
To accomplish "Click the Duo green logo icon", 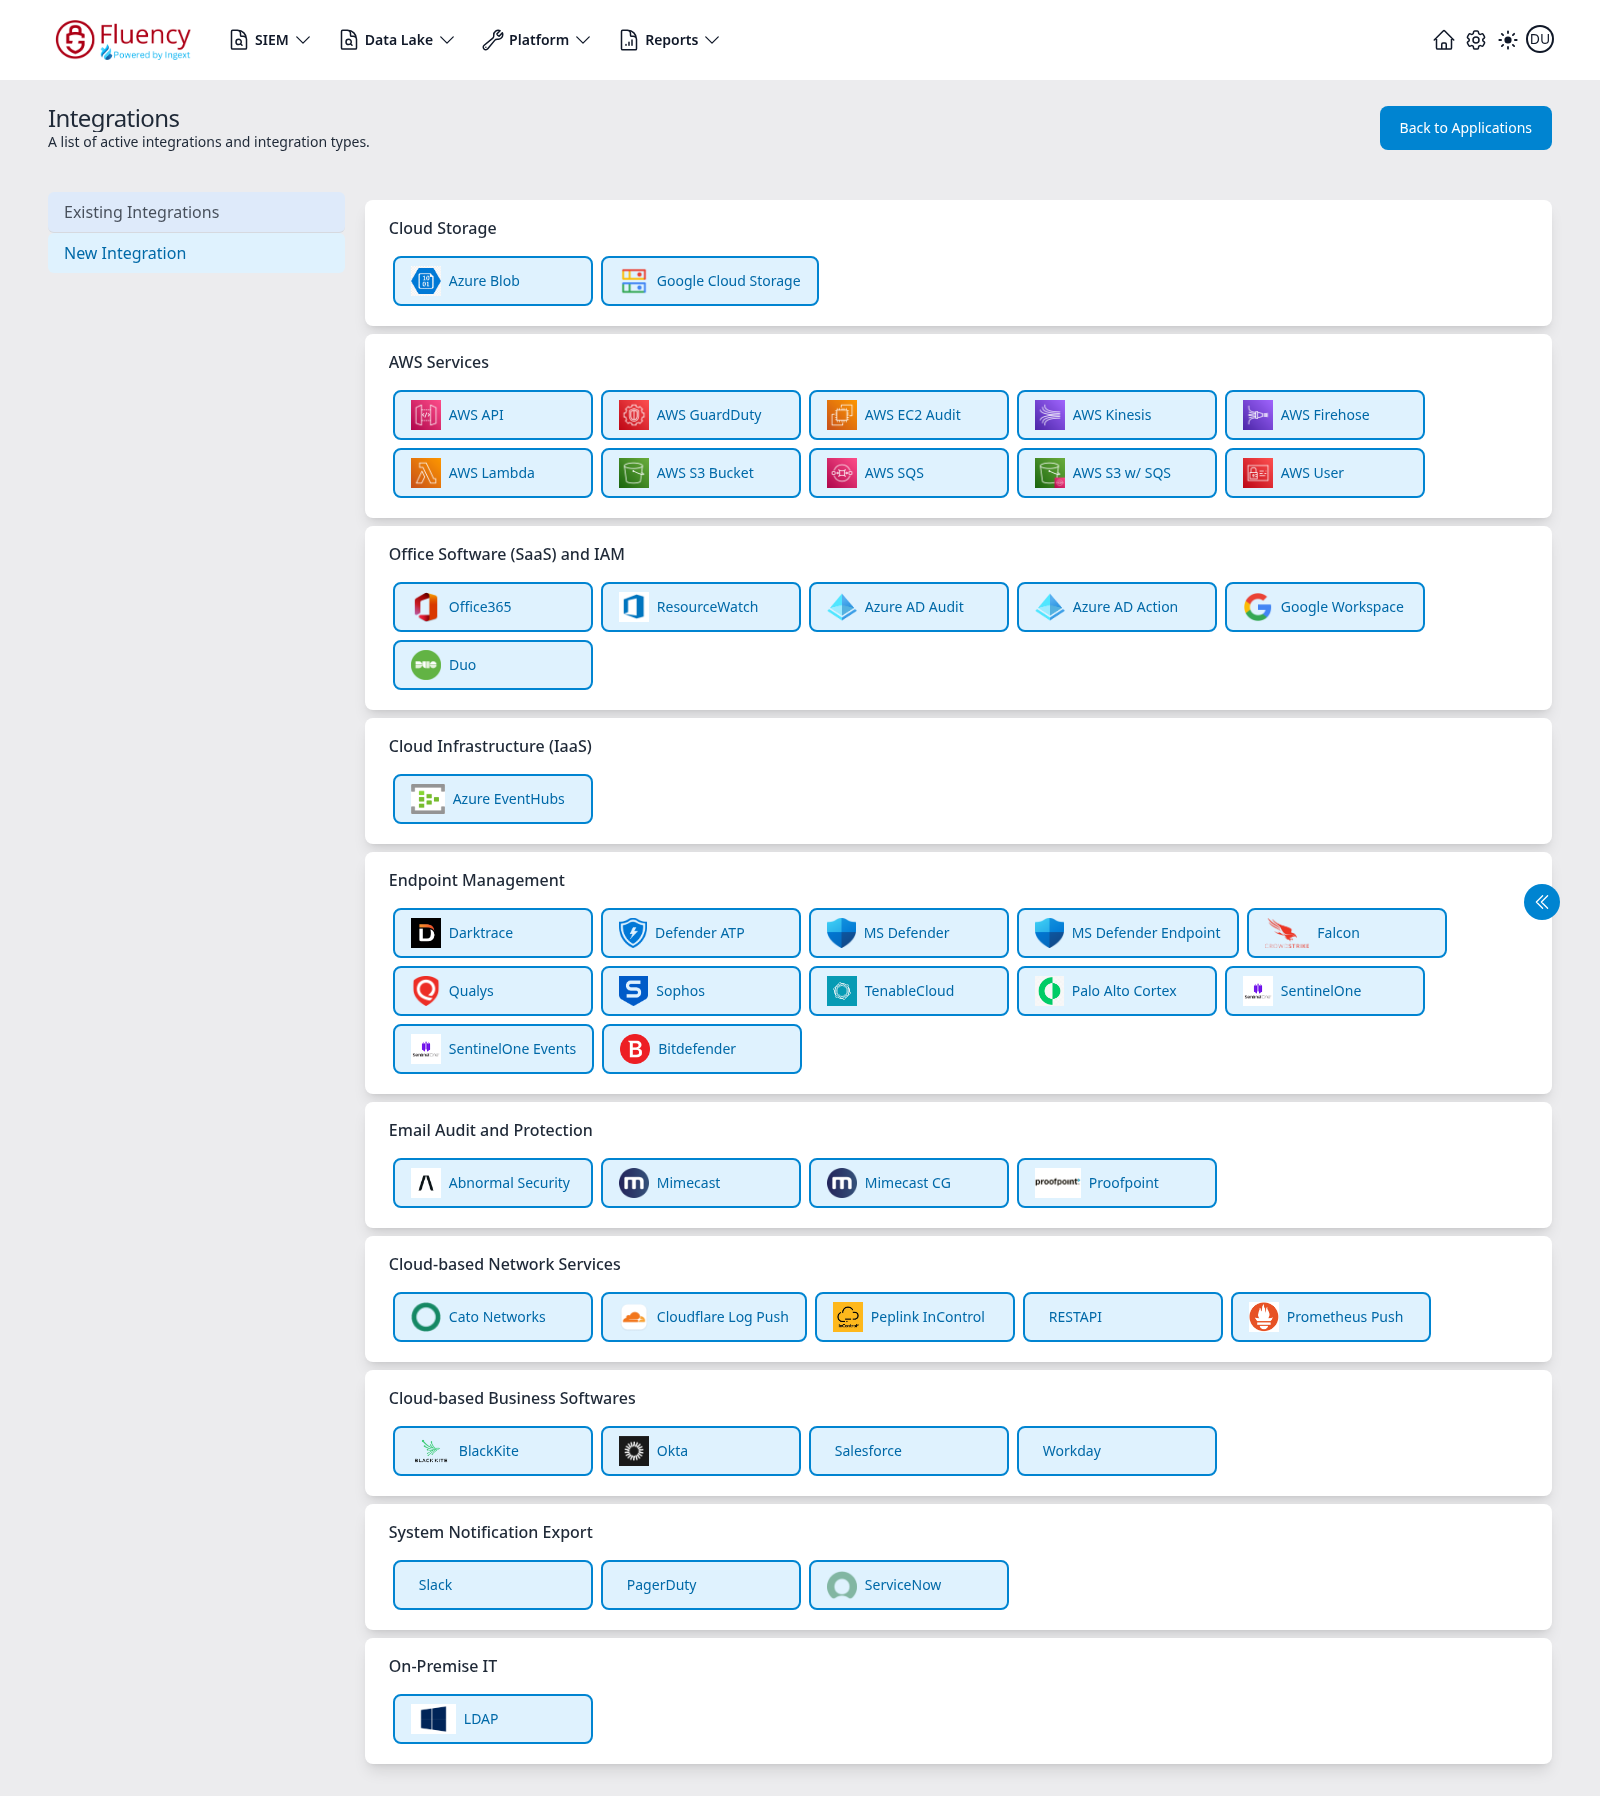I will (x=426, y=665).
